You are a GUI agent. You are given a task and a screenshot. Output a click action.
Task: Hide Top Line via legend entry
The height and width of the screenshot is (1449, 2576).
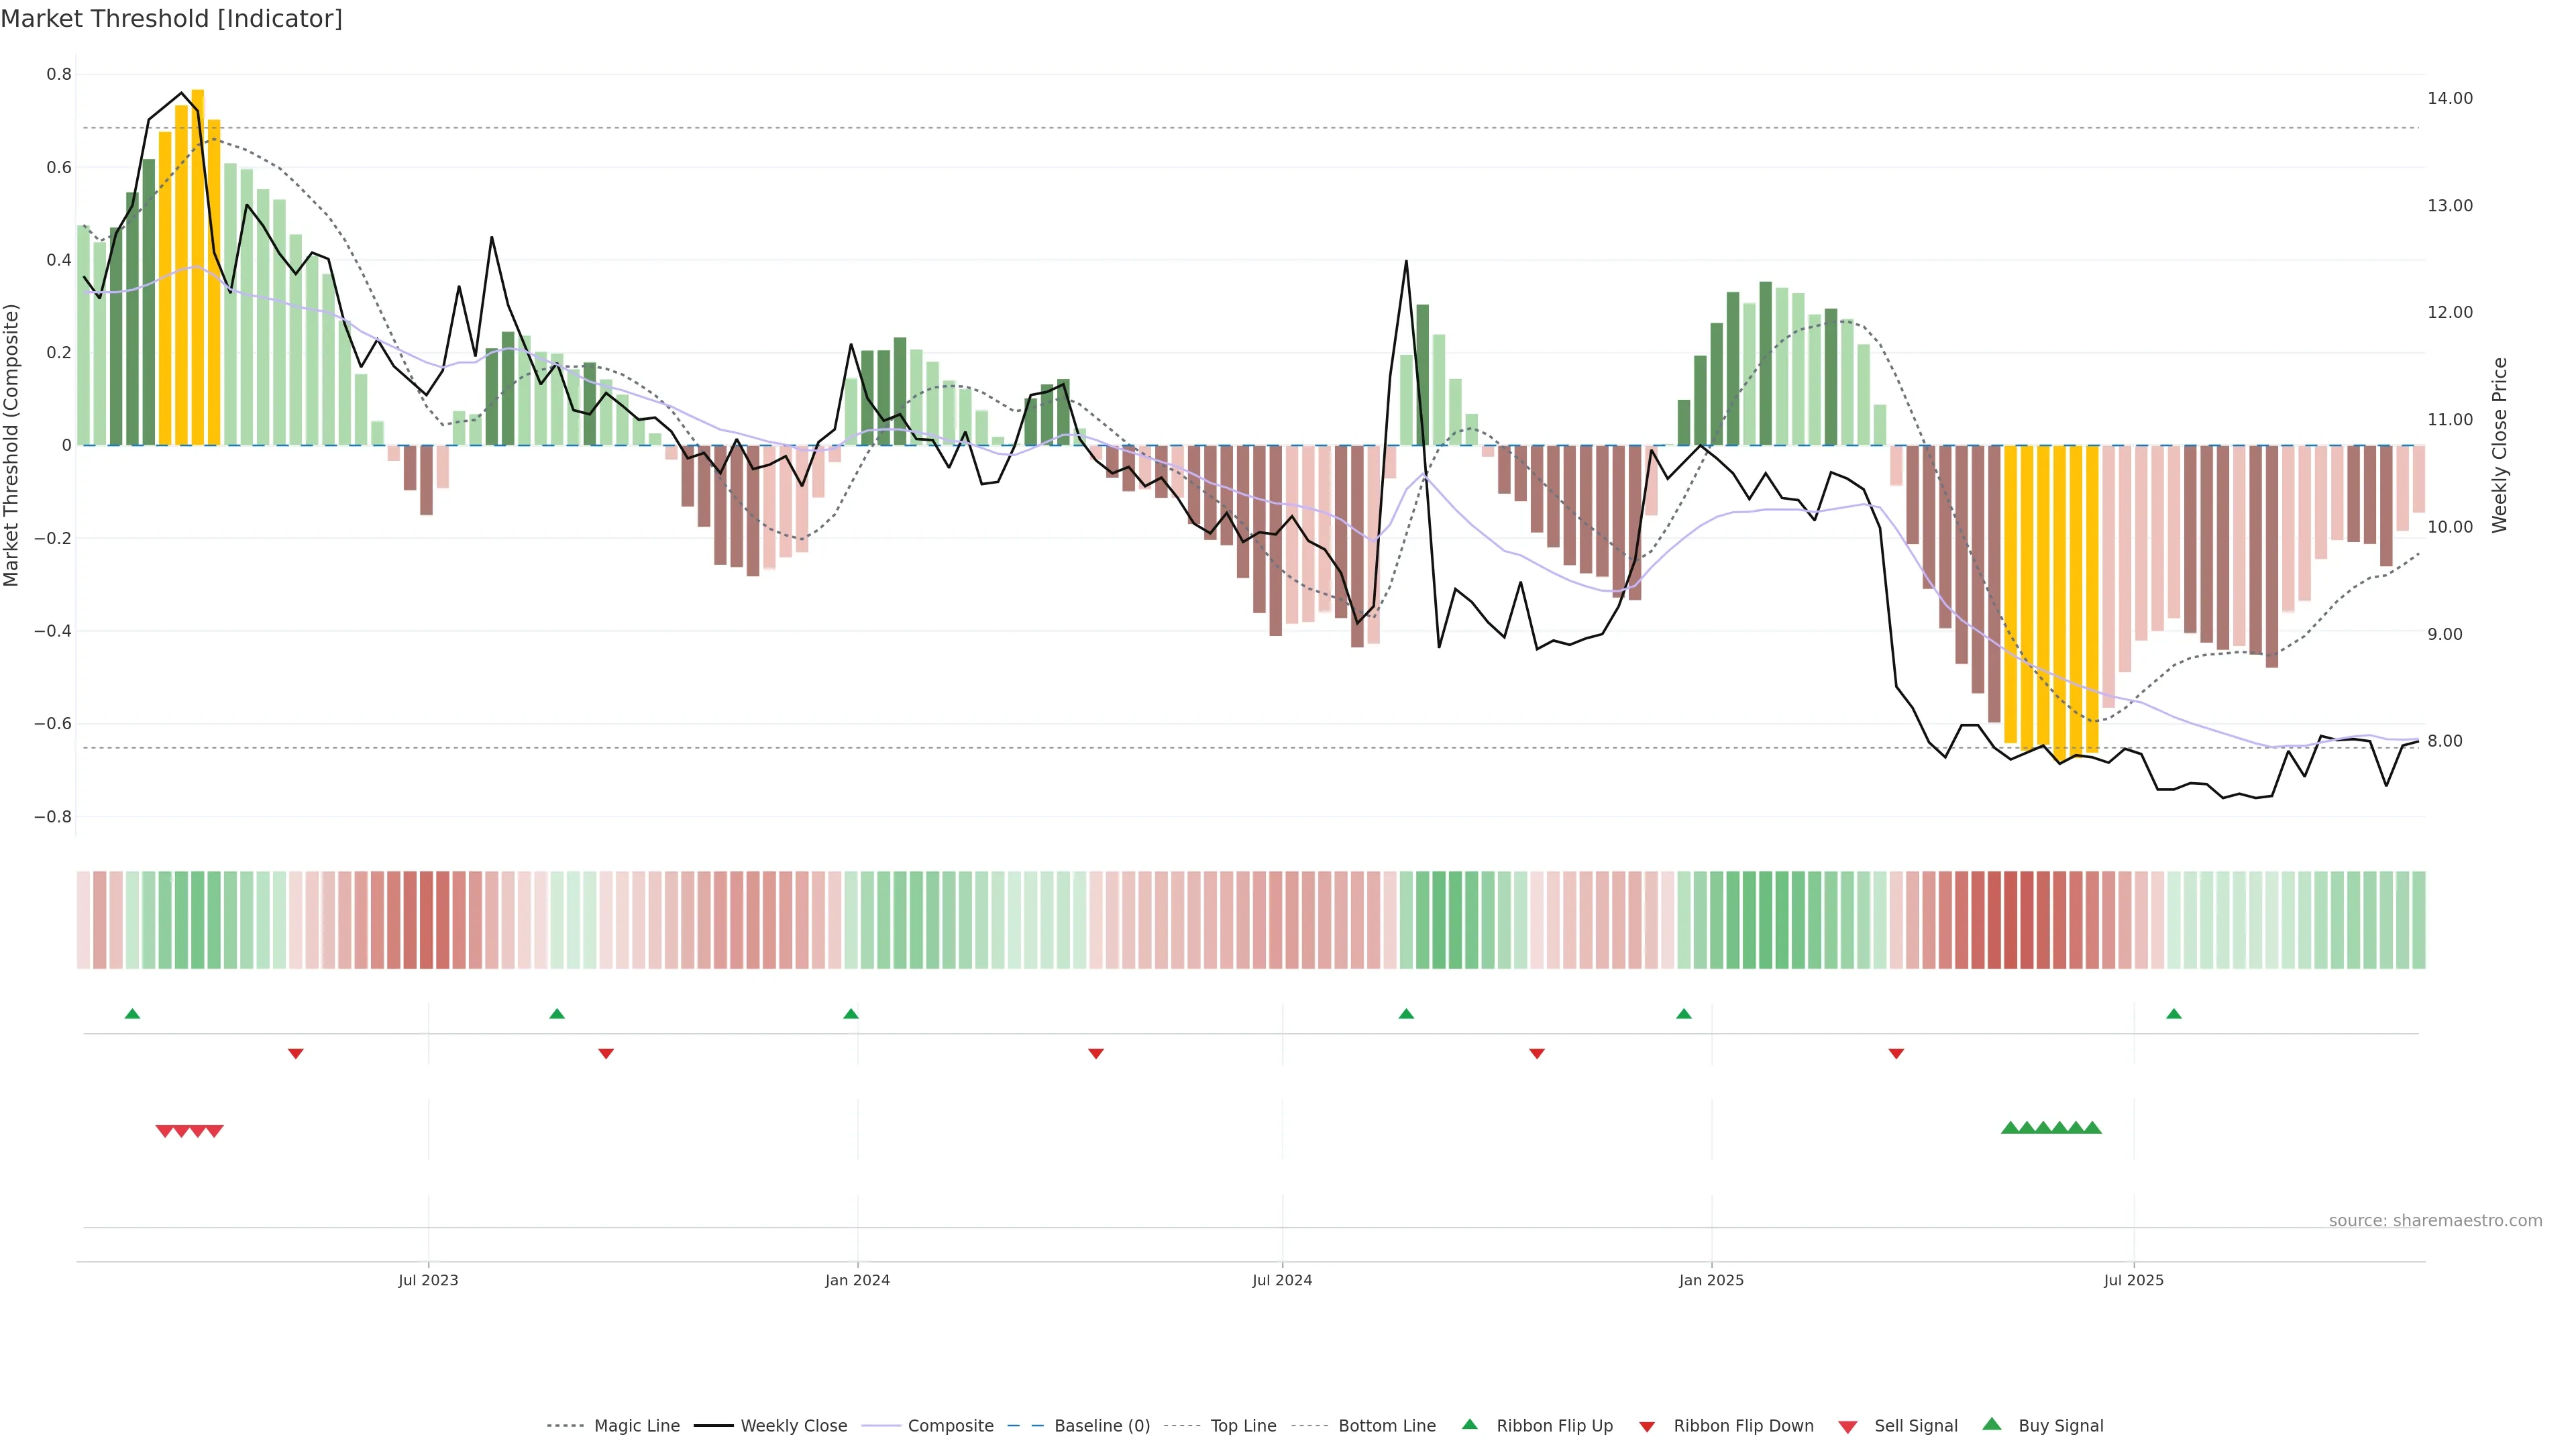click(1243, 1426)
